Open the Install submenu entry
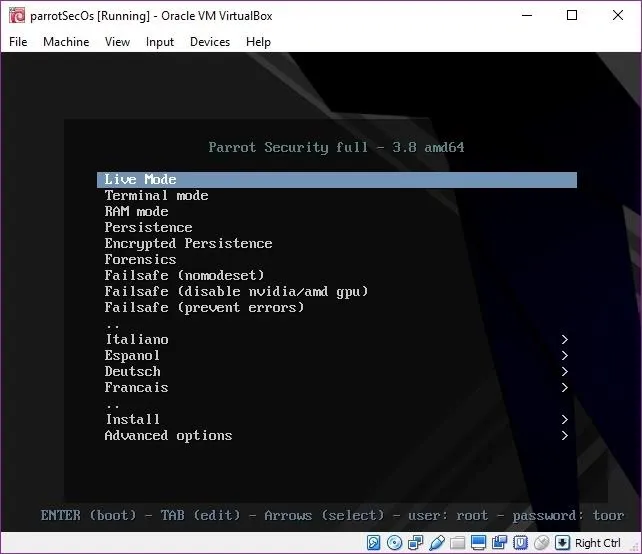 337,419
